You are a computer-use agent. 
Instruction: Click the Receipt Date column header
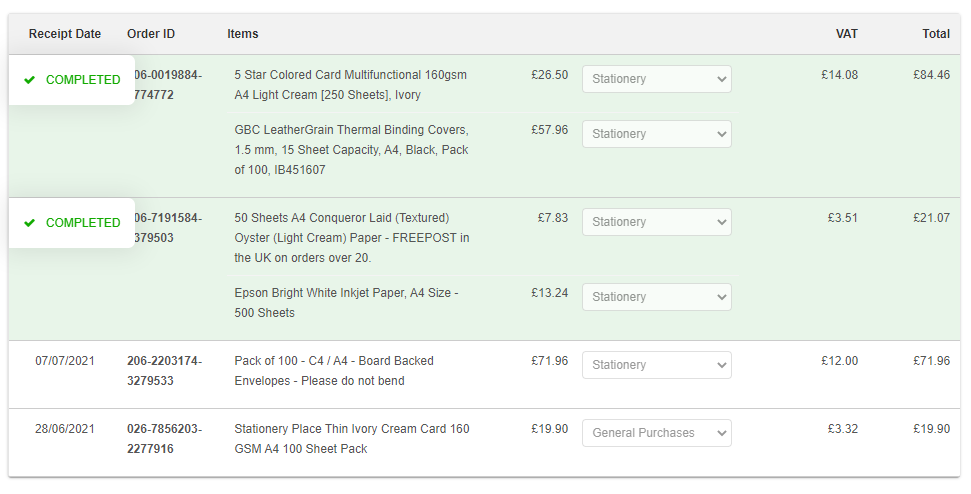pos(65,34)
